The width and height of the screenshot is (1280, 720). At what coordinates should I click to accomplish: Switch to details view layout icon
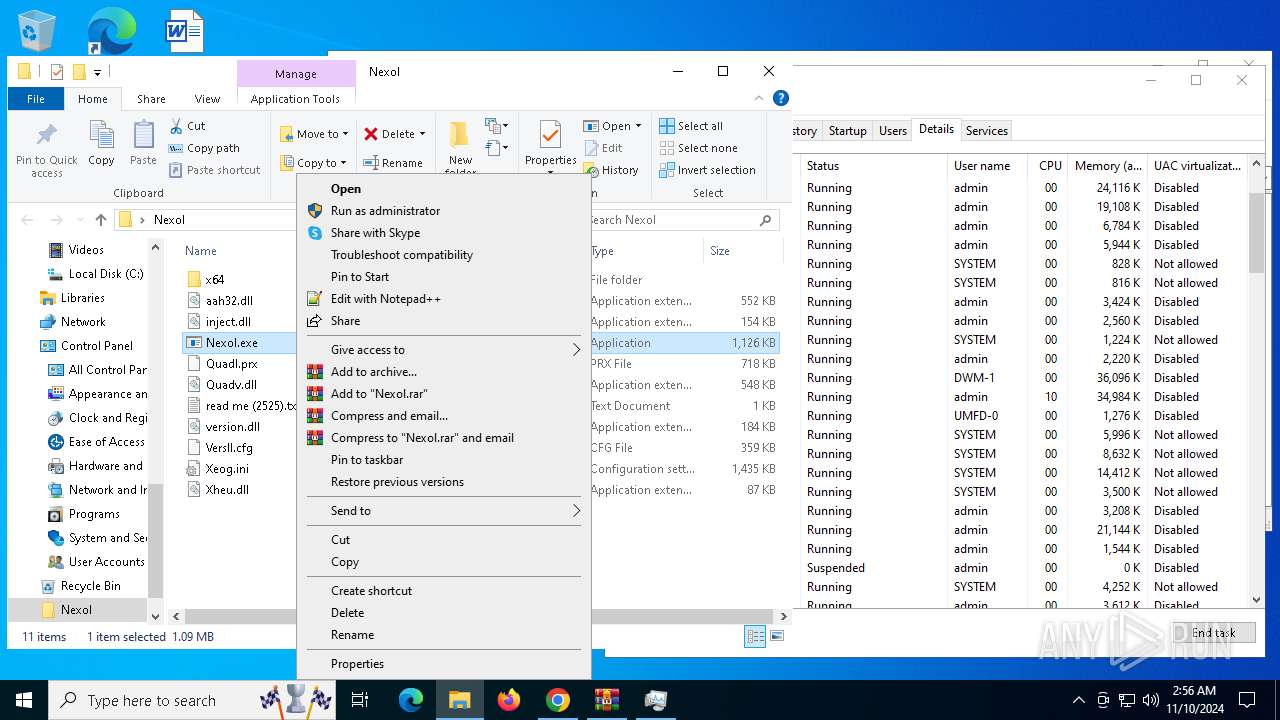[755, 636]
